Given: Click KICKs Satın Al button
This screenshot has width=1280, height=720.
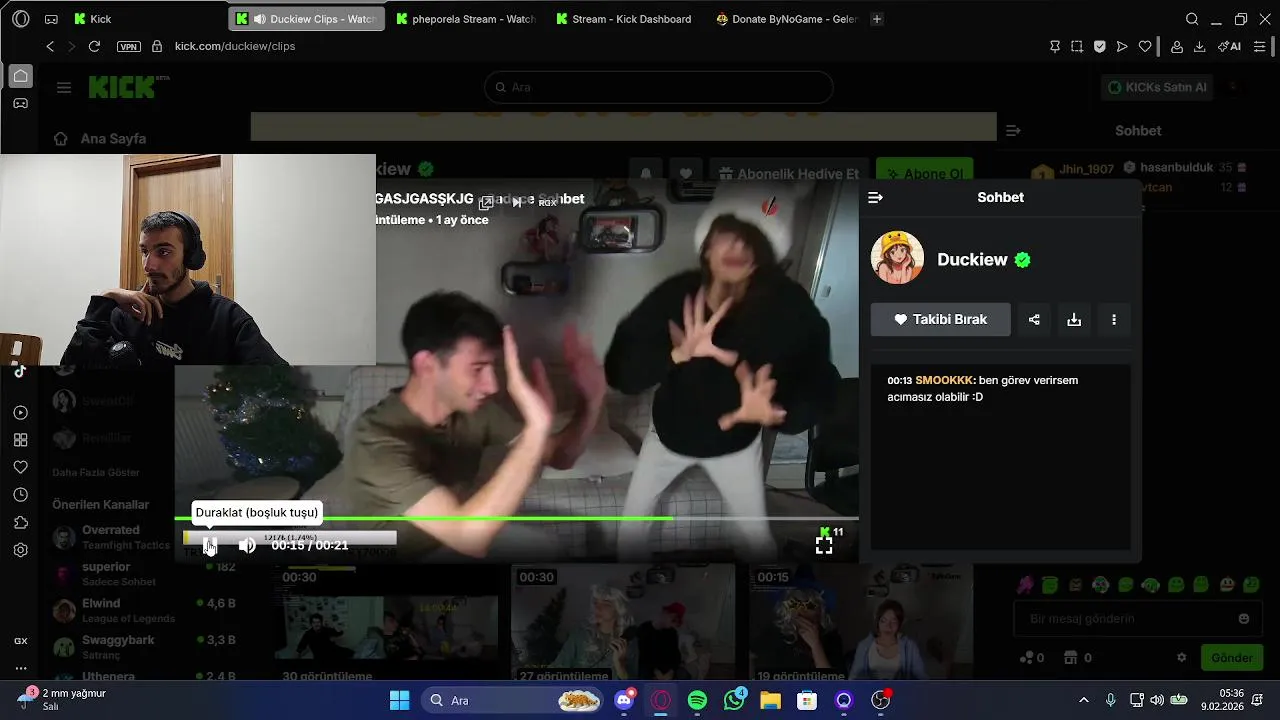Looking at the screenshot, I should [x=1156, y=87].
